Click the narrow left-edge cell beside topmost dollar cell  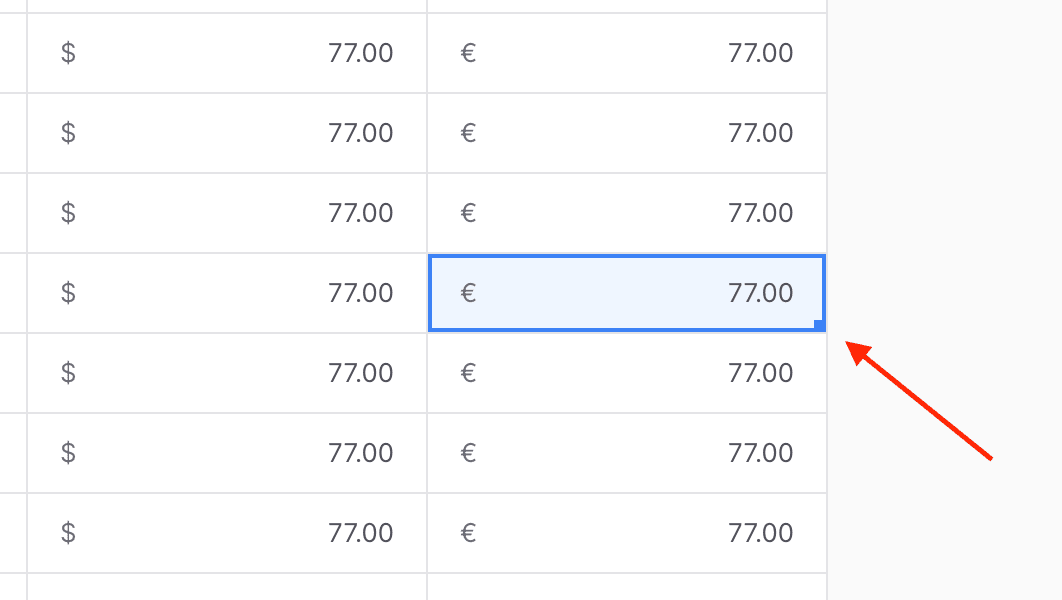tap(12, 53)
